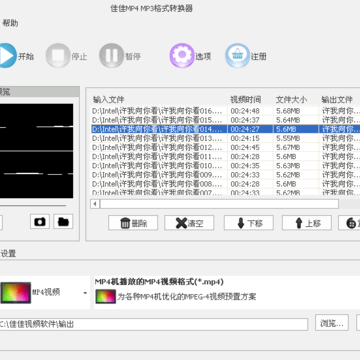Open the 注册 register basket icon
The image size is (360, 360).
246,56
